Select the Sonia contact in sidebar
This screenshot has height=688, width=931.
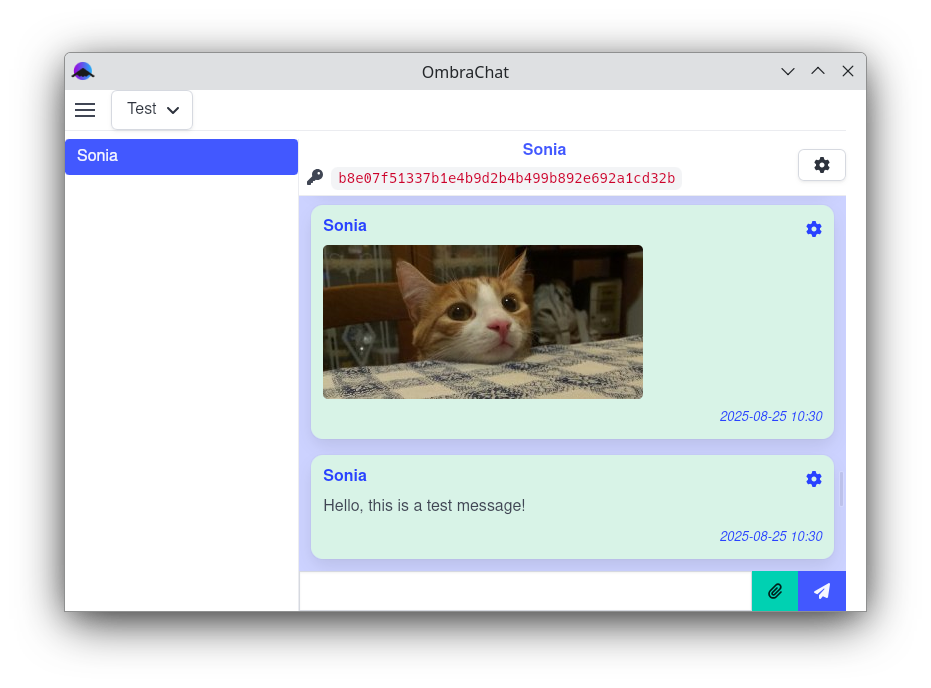point(181,156)
